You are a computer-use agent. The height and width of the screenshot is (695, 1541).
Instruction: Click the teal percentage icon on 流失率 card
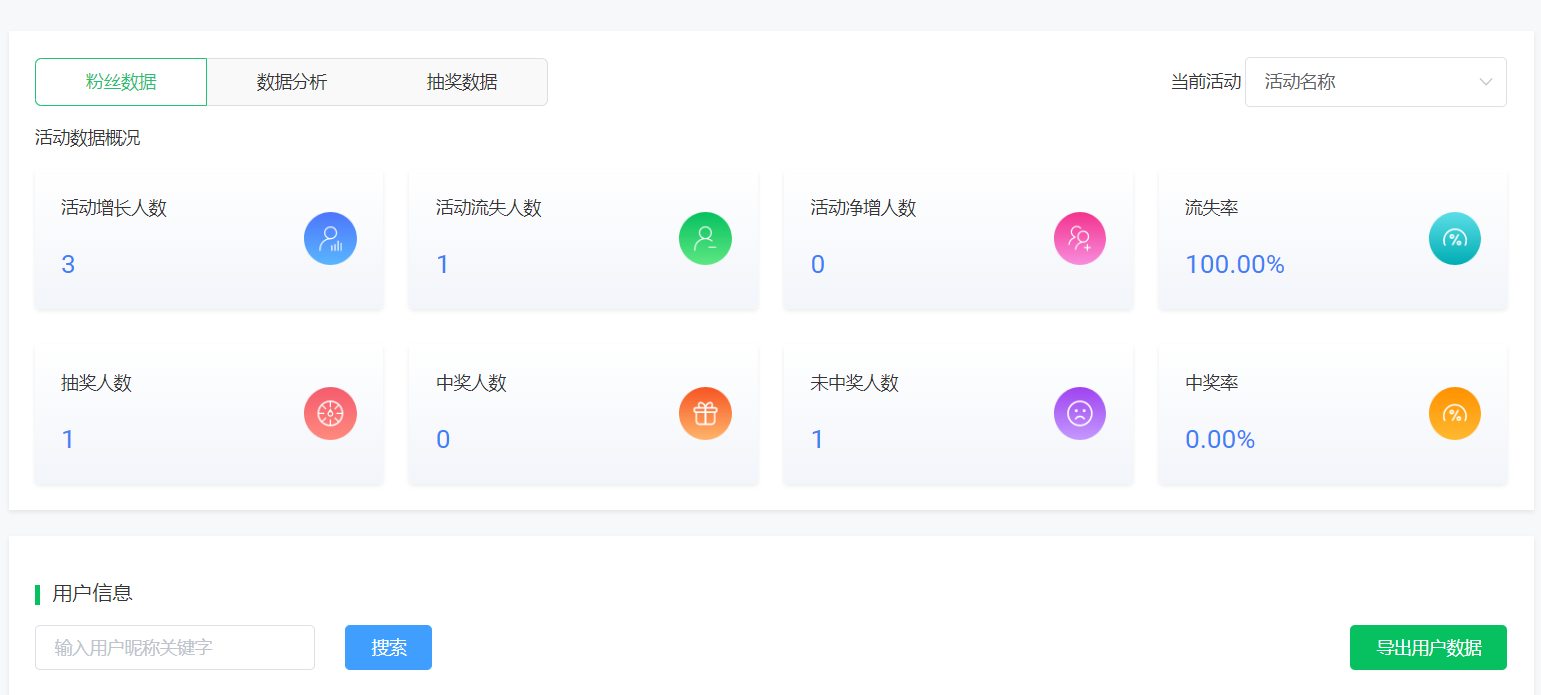click(x=1454, y=238)
